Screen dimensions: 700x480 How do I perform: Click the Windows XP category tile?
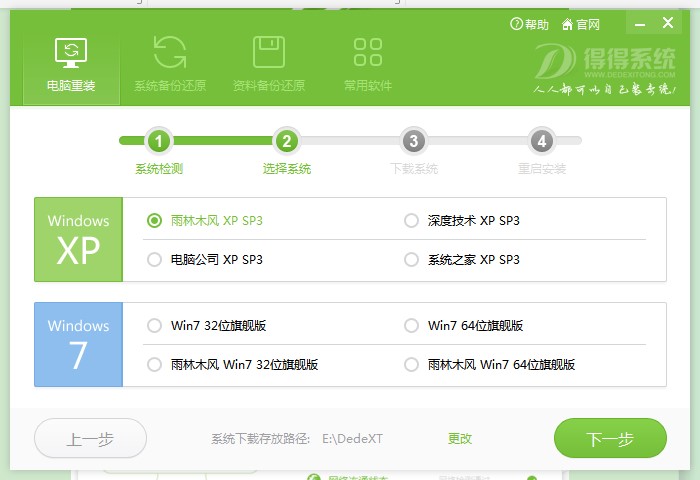click(x=79, y=239)
